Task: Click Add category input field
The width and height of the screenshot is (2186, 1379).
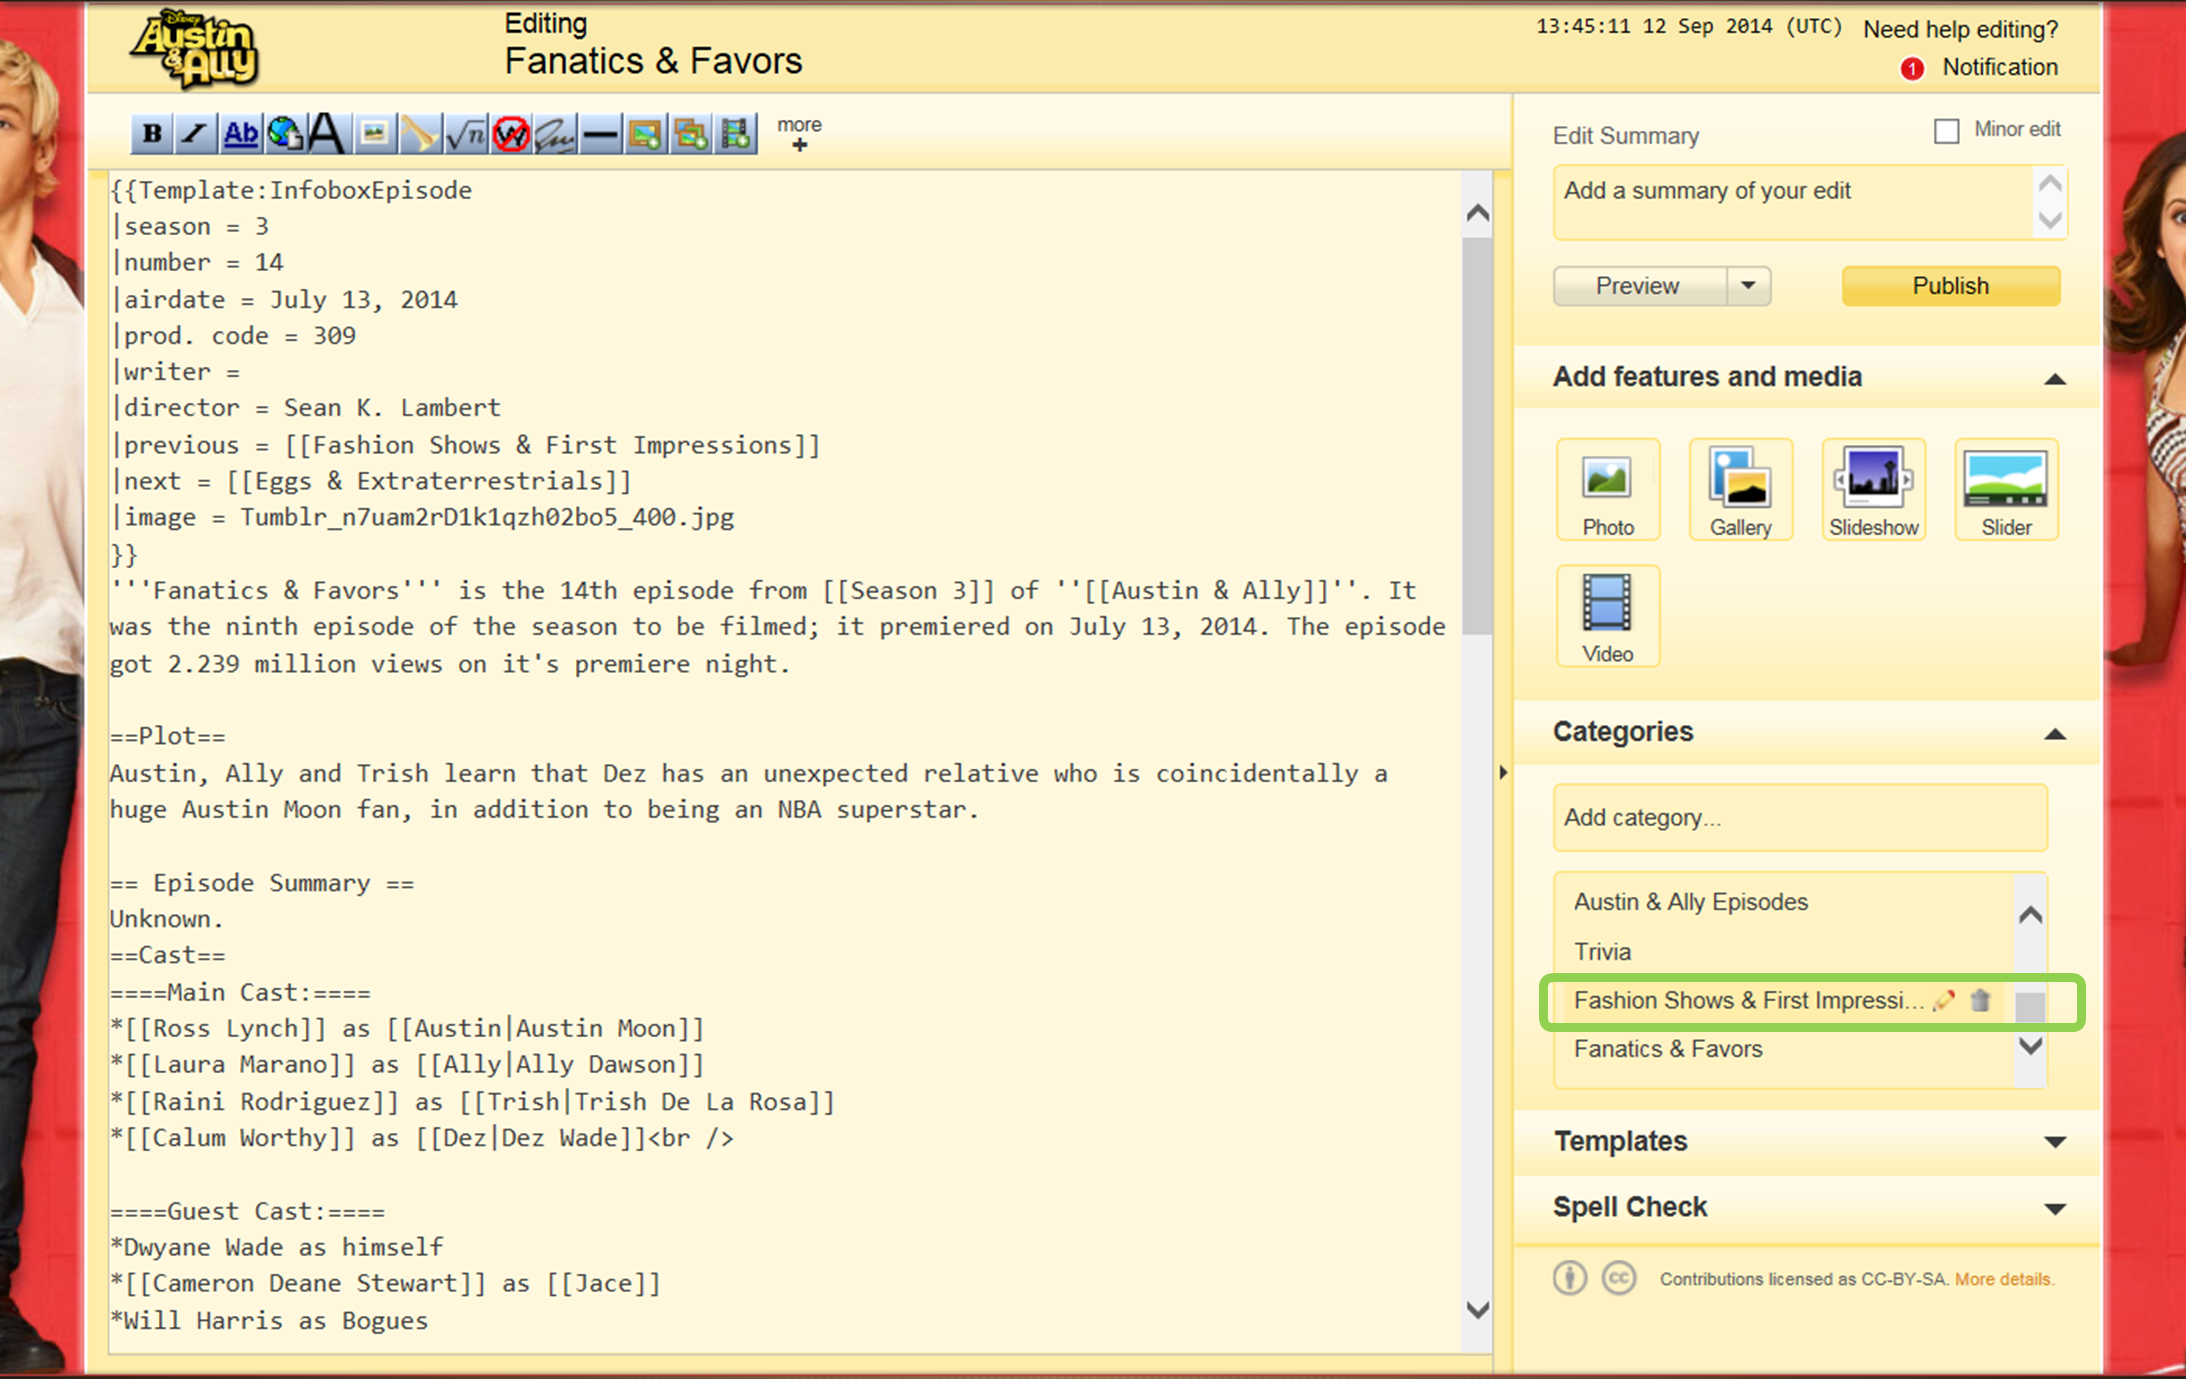Action: pos(1800,818)
